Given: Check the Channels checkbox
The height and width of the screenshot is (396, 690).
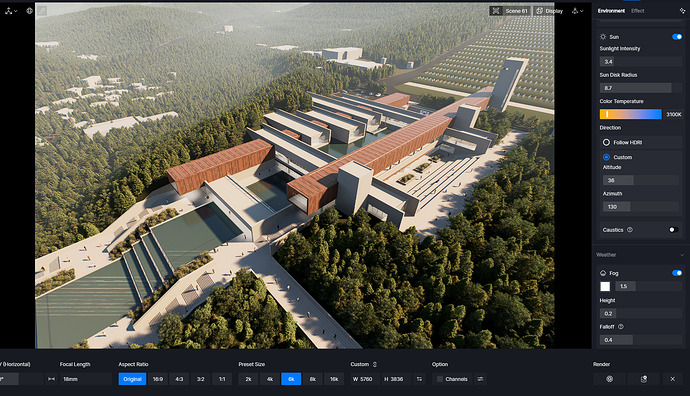Looking at the screenshot, I should click(440, 379).
